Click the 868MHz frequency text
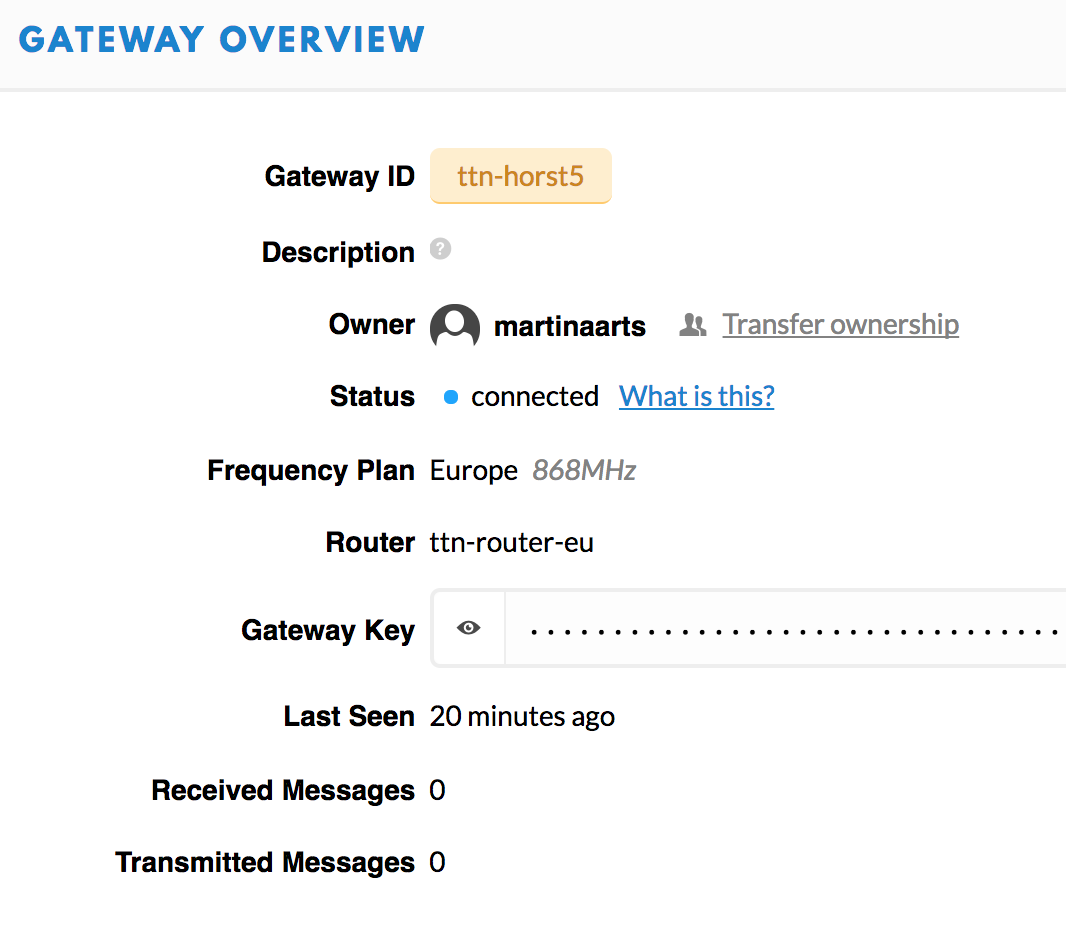Viewport: 1066px width, 934px height. [584, 470]
